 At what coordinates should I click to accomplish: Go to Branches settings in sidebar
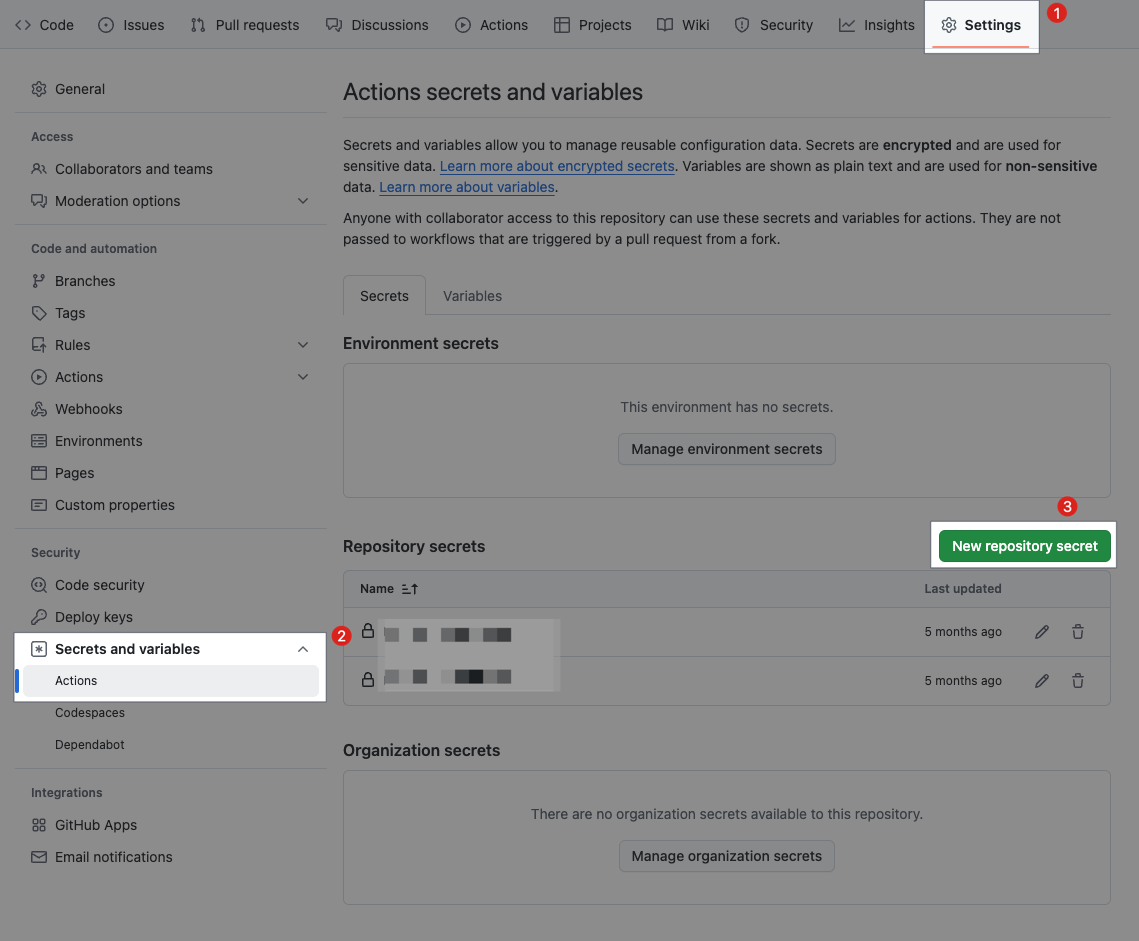click(x=85, y=281)
